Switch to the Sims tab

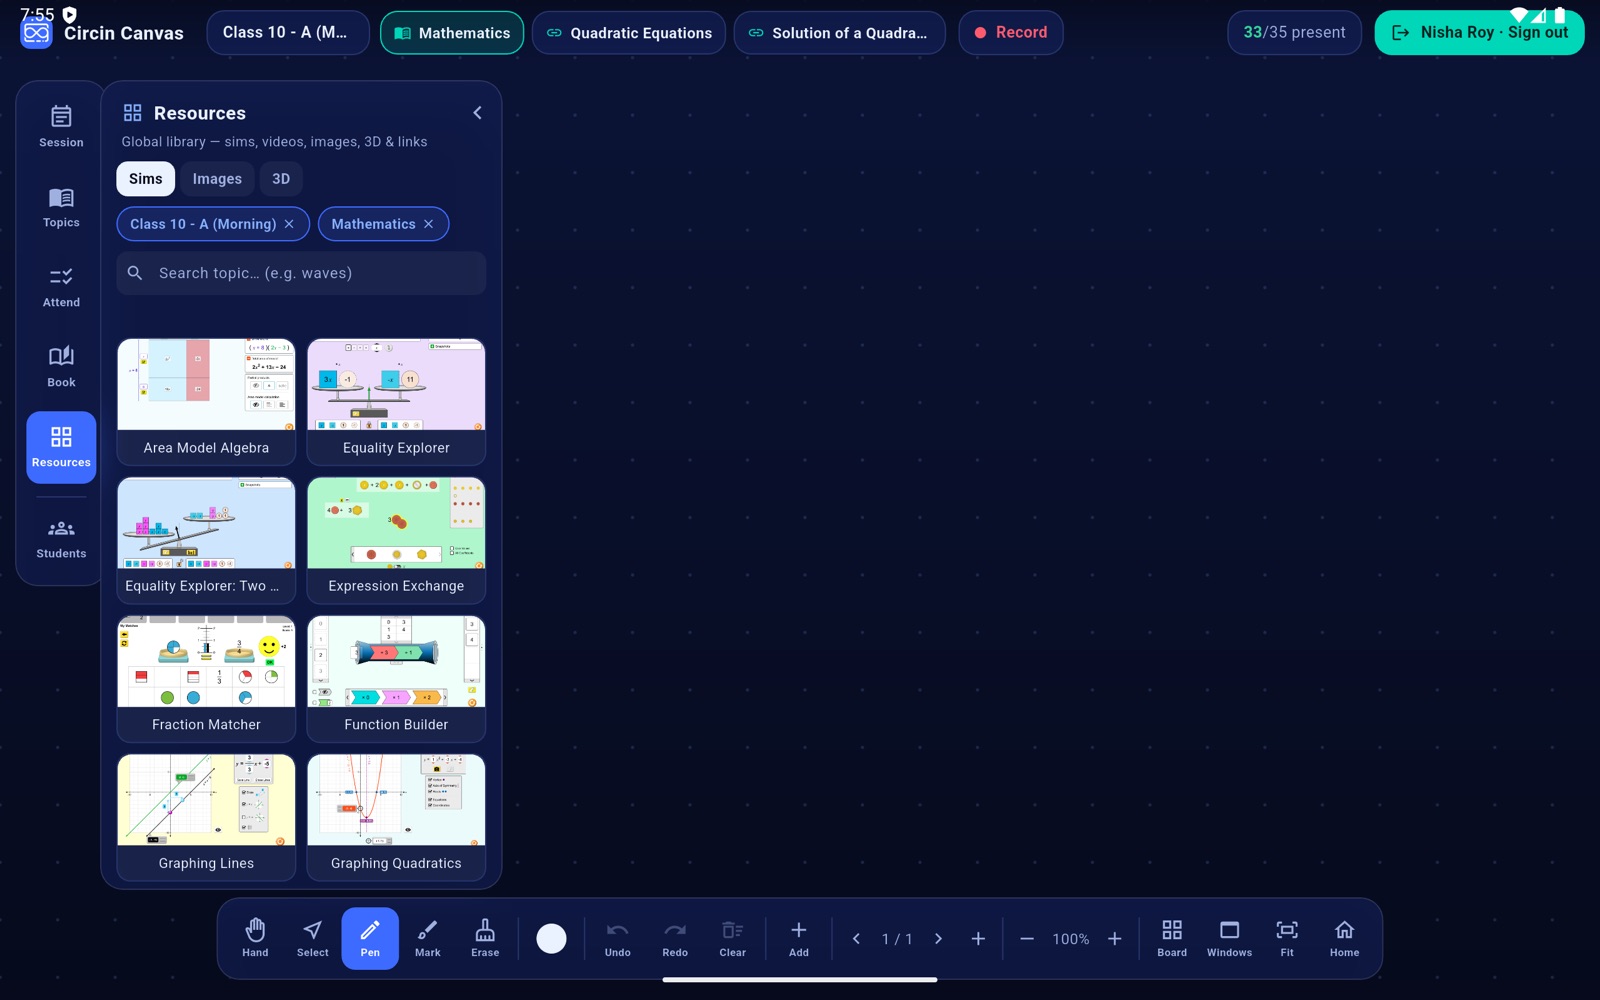click(x=146, y=179)
